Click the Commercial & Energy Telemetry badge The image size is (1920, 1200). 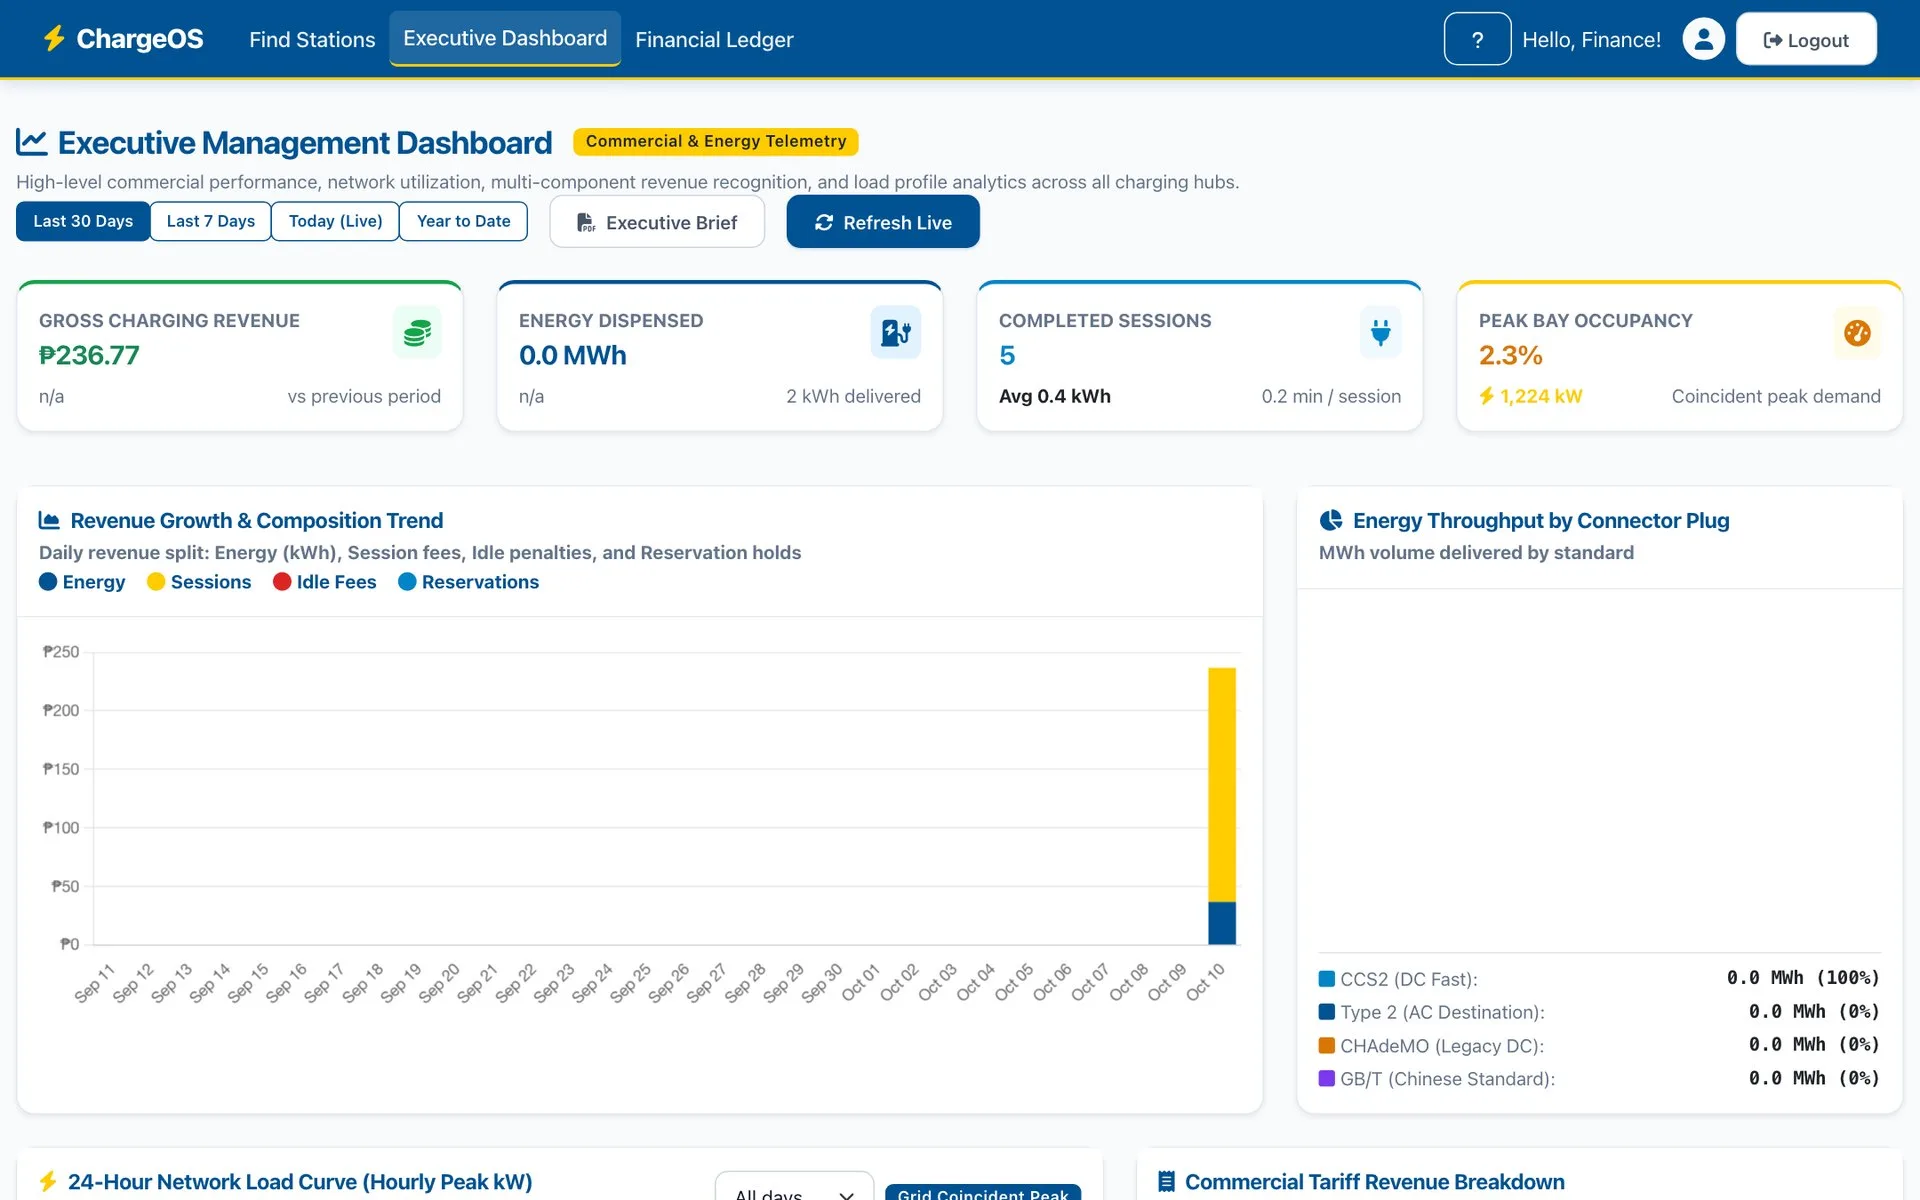tap(716, 141)
